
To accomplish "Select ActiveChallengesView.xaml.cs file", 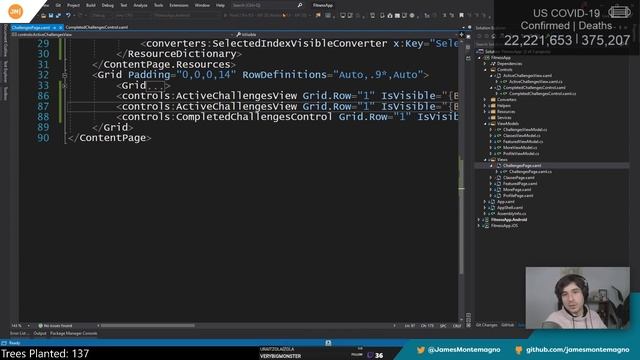I will click(x=536, y=82).
